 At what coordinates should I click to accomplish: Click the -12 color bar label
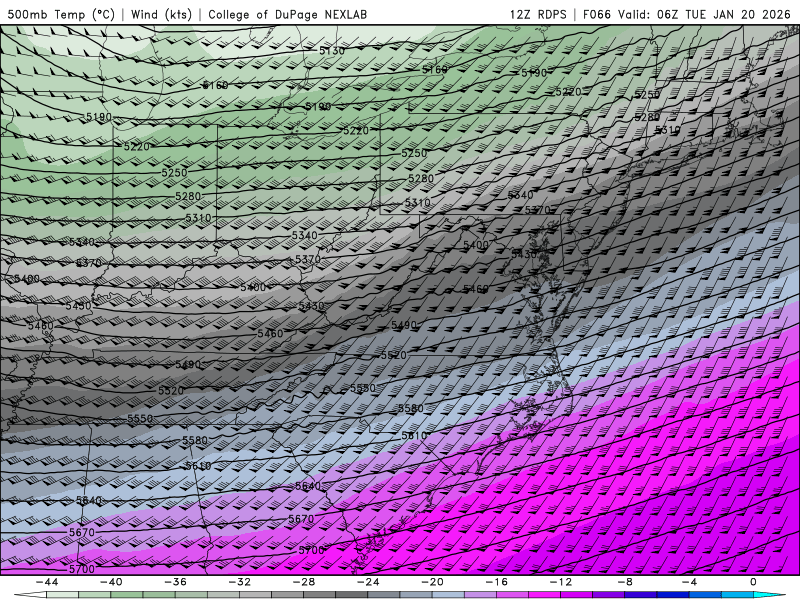[x=561, y=582]
